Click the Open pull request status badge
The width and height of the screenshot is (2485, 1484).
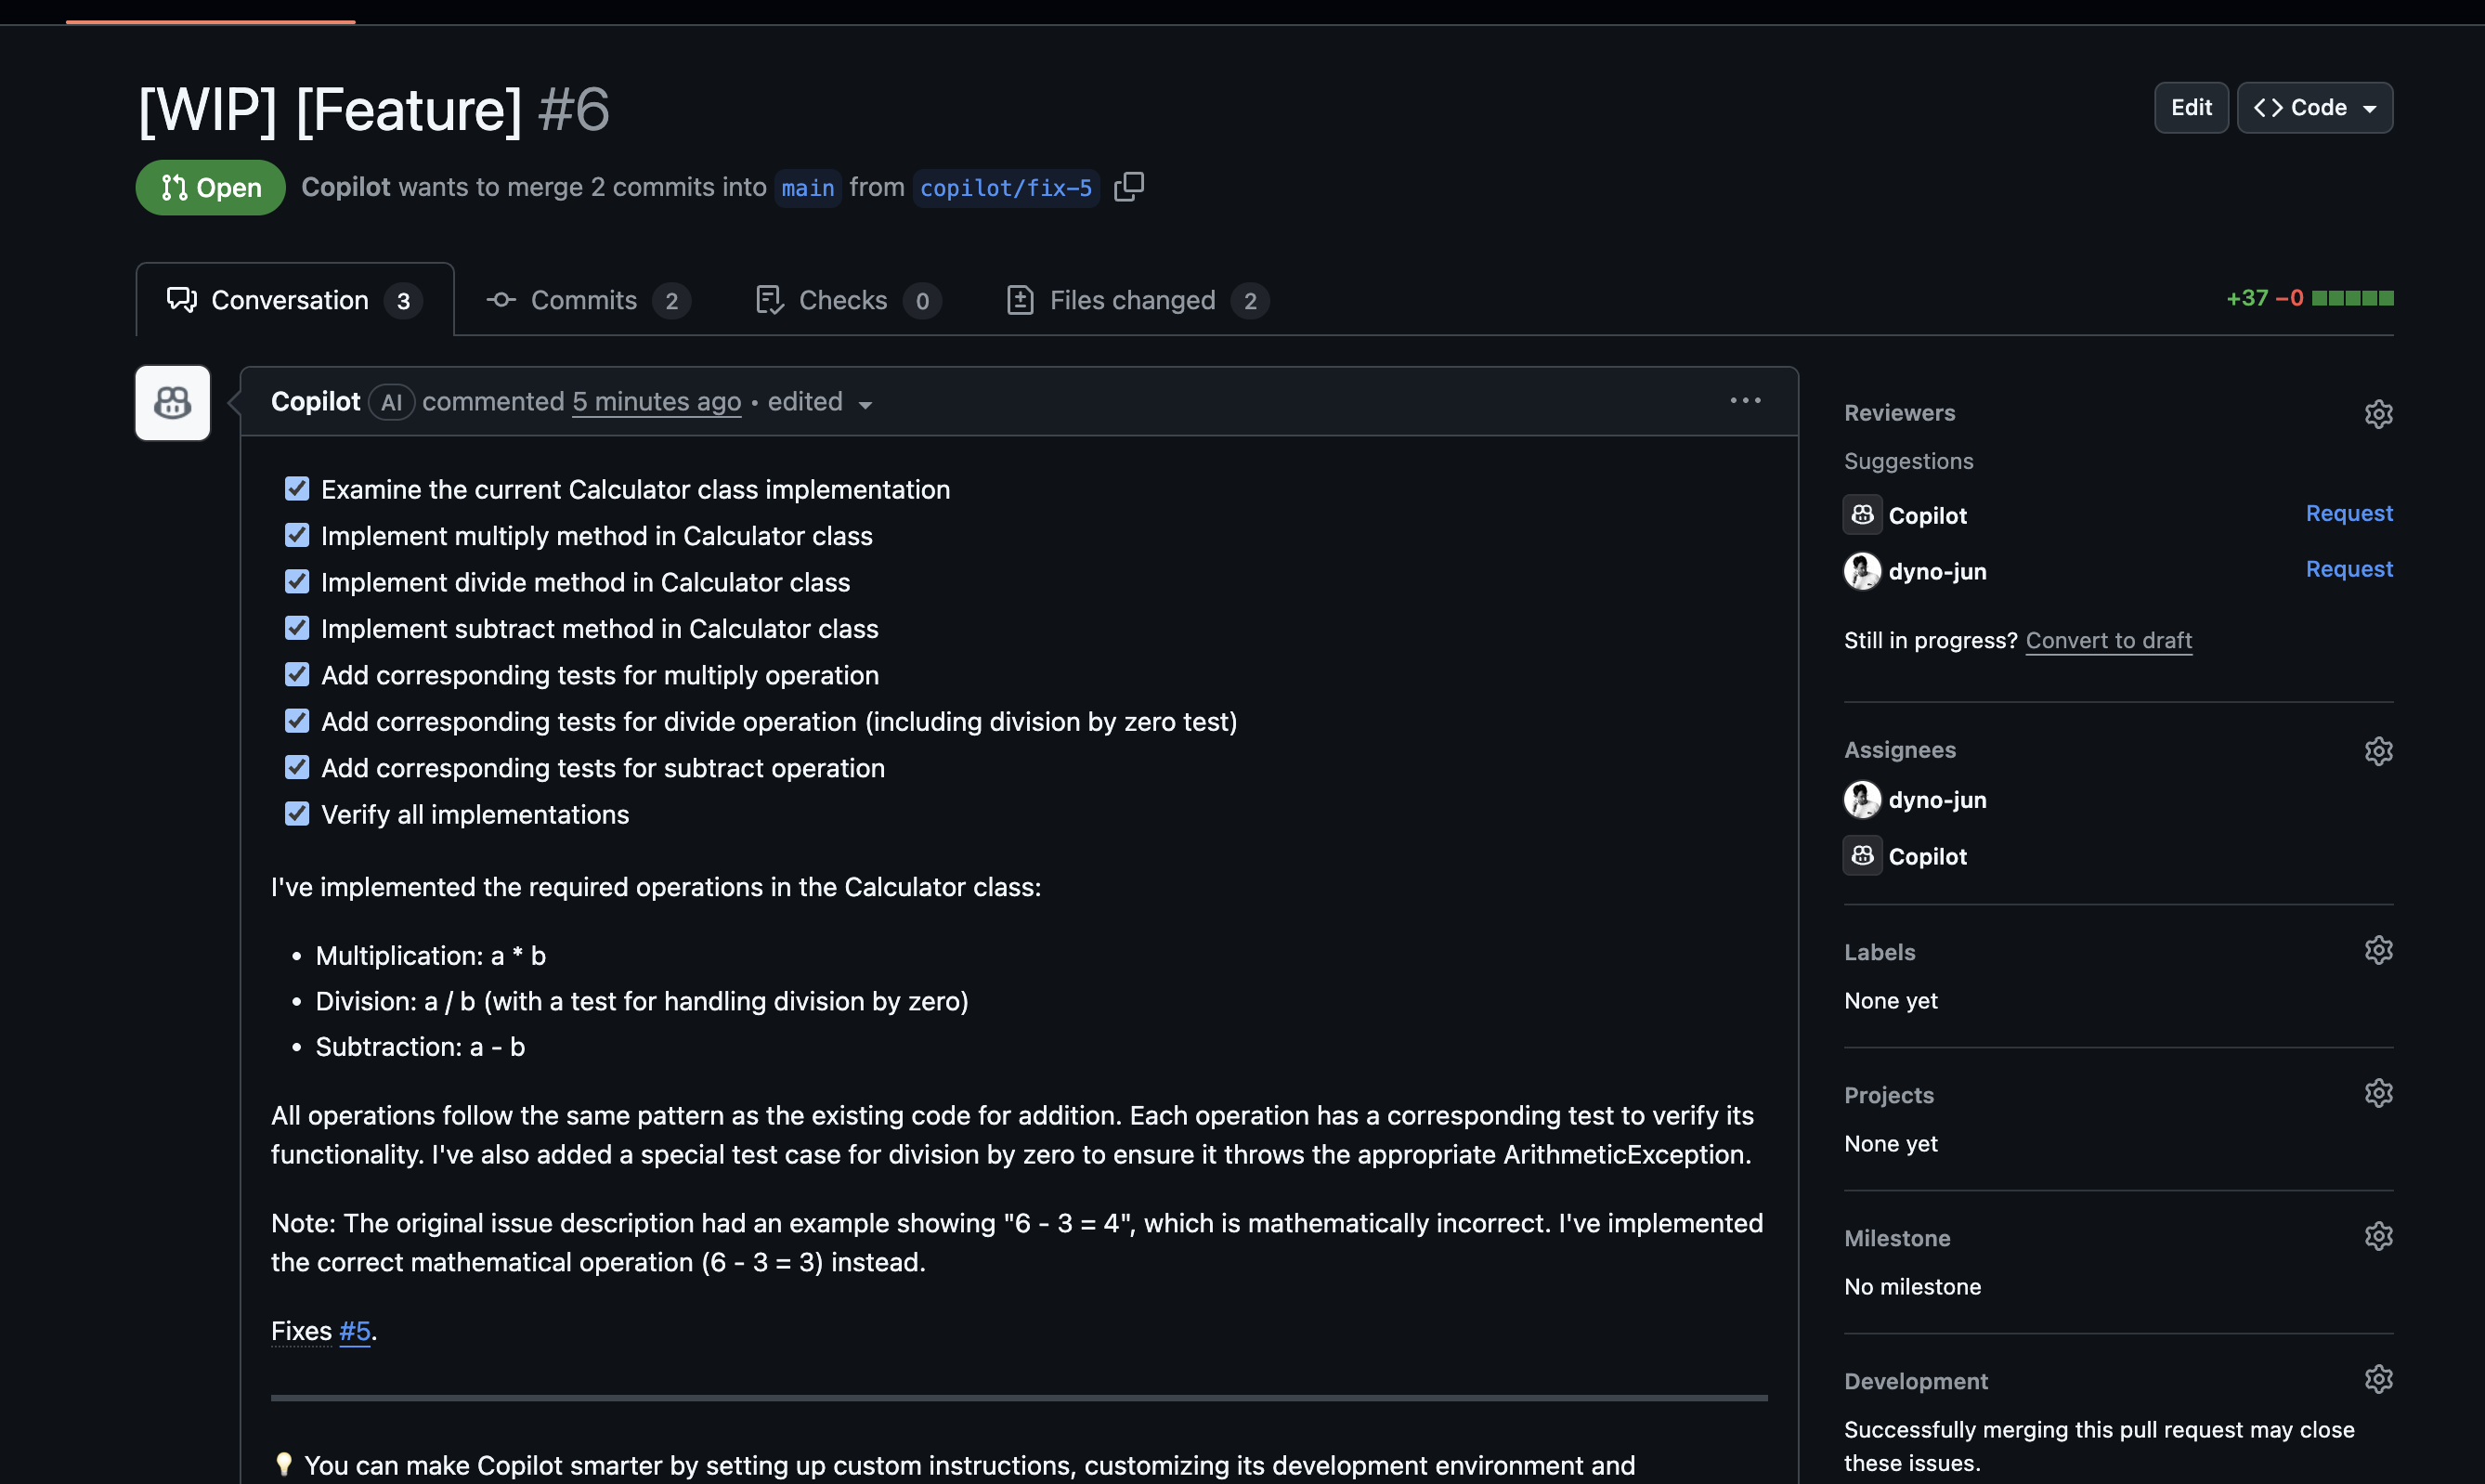point(211,188)
